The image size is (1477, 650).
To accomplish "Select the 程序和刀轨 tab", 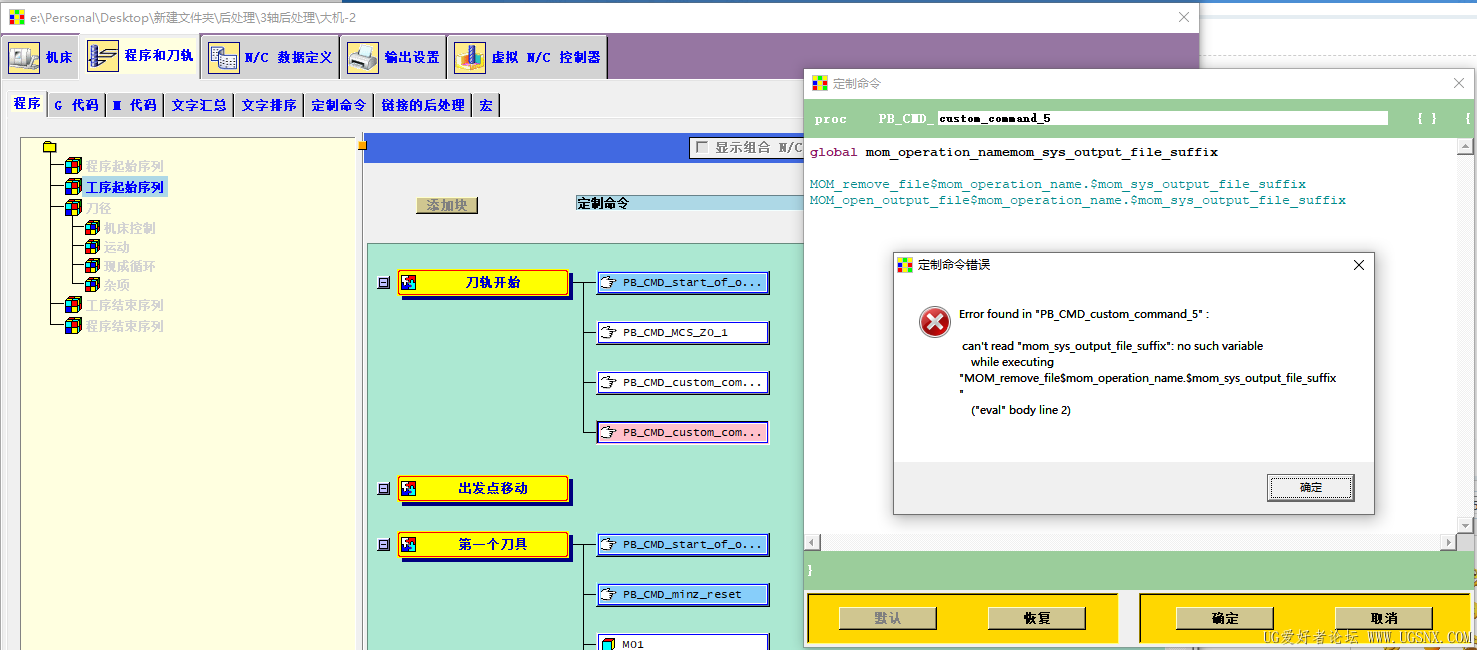I will pyautogui.click(x=140, y=56).
